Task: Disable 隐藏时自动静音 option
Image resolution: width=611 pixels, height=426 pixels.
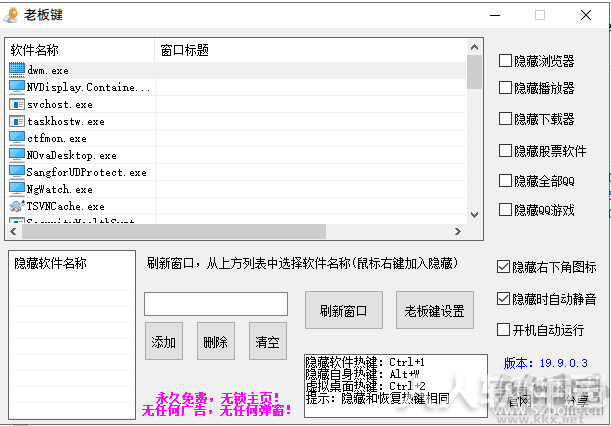Action: click(503, 299)
